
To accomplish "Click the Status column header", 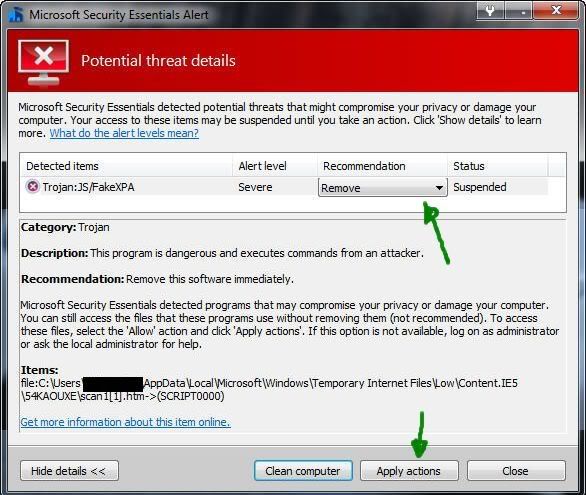I will [497, 166].
